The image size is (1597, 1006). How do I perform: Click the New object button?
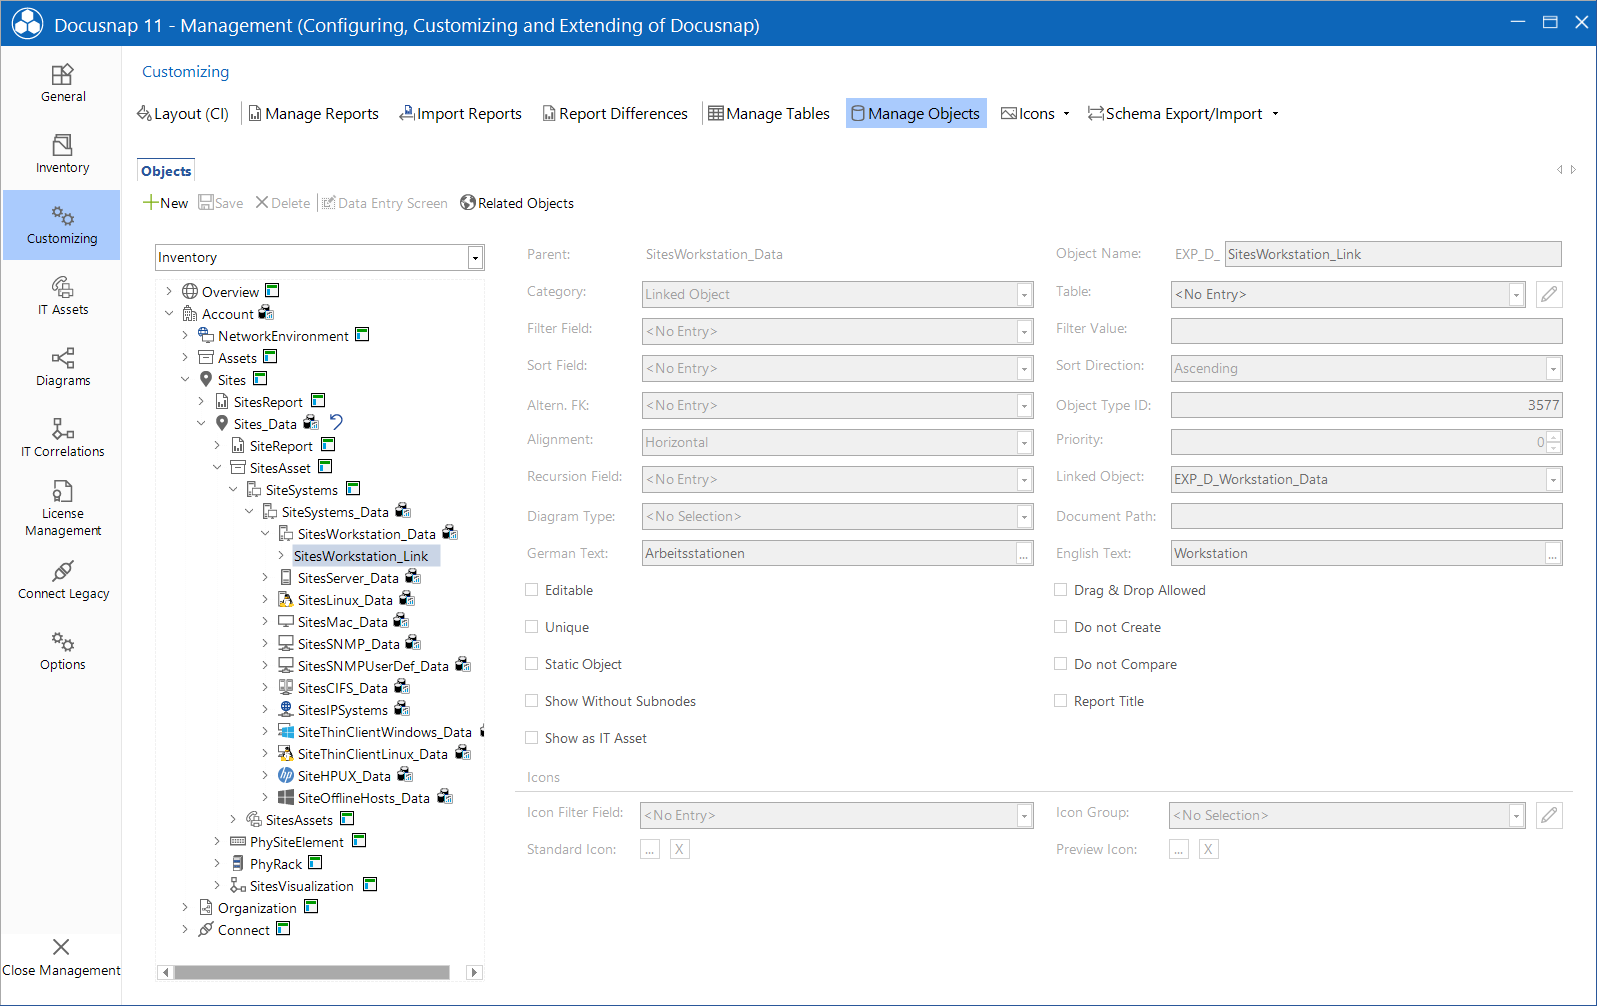tap(166, 203)
